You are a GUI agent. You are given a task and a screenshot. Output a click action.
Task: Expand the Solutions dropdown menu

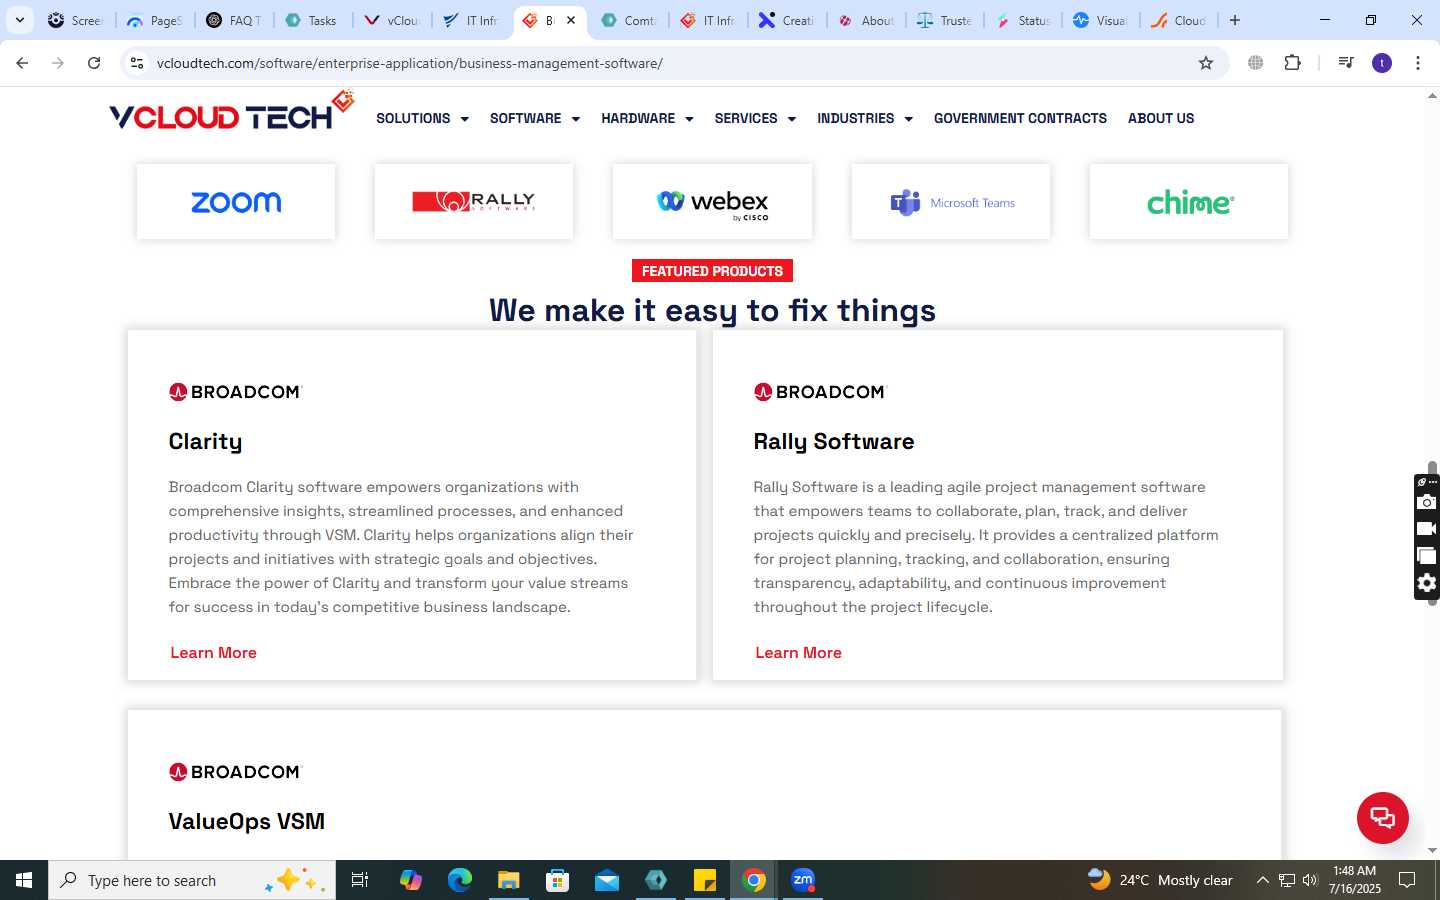pos(422,118)
